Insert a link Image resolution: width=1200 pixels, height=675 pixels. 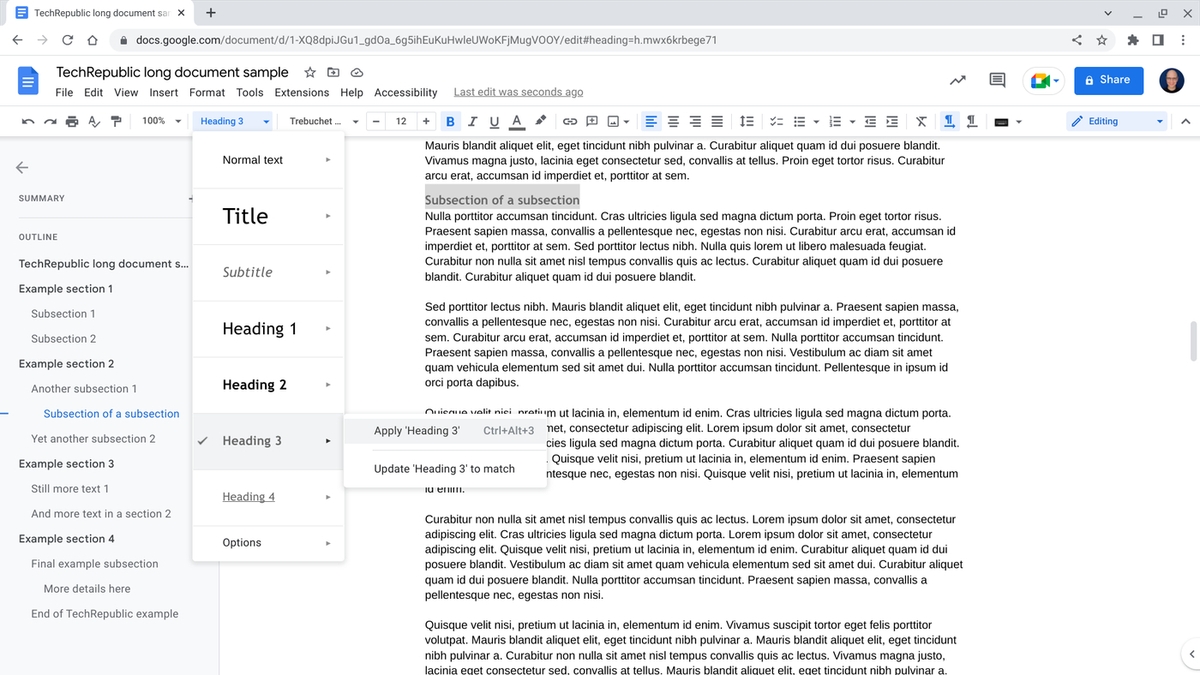(x=569, y=120)
